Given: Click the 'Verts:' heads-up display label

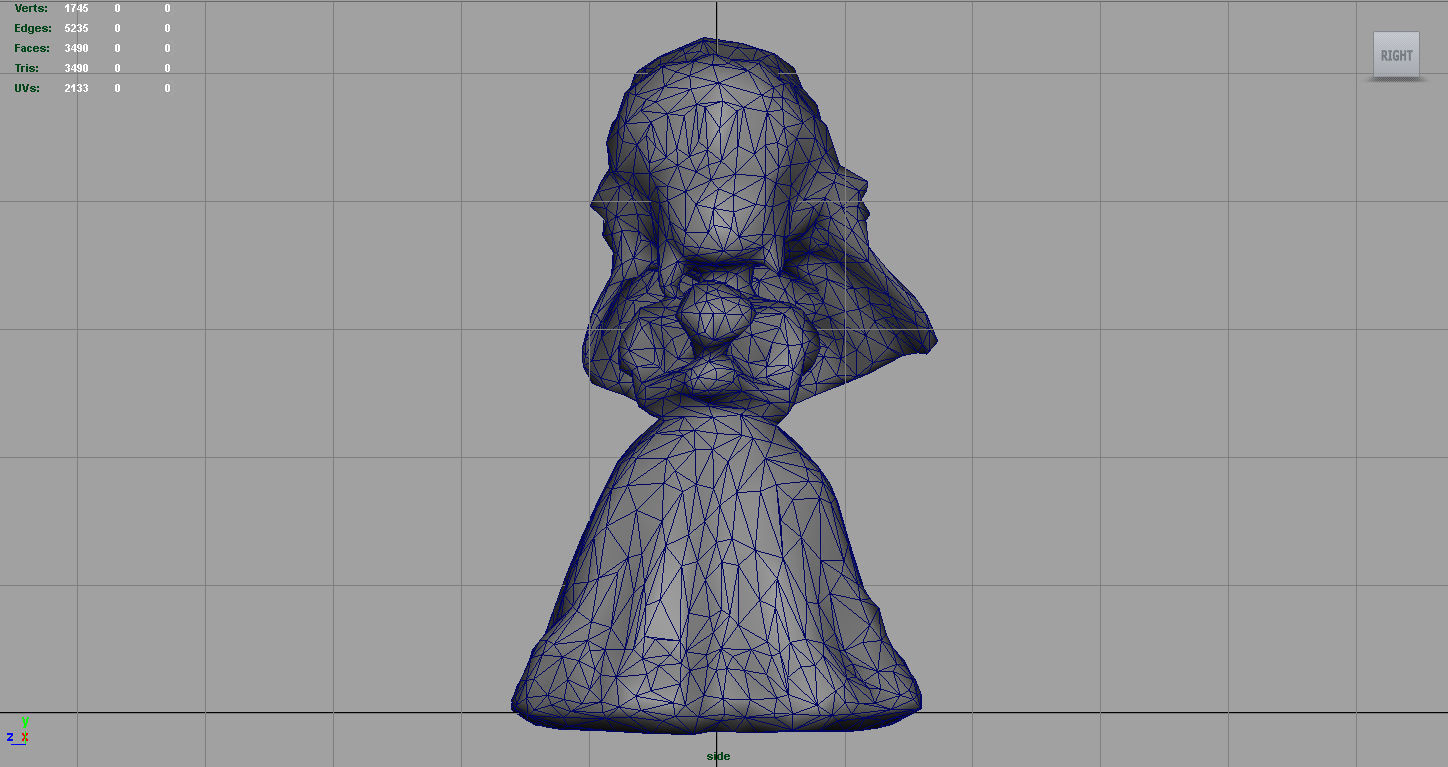Looking at the screenshot, I should pos(31,8).
